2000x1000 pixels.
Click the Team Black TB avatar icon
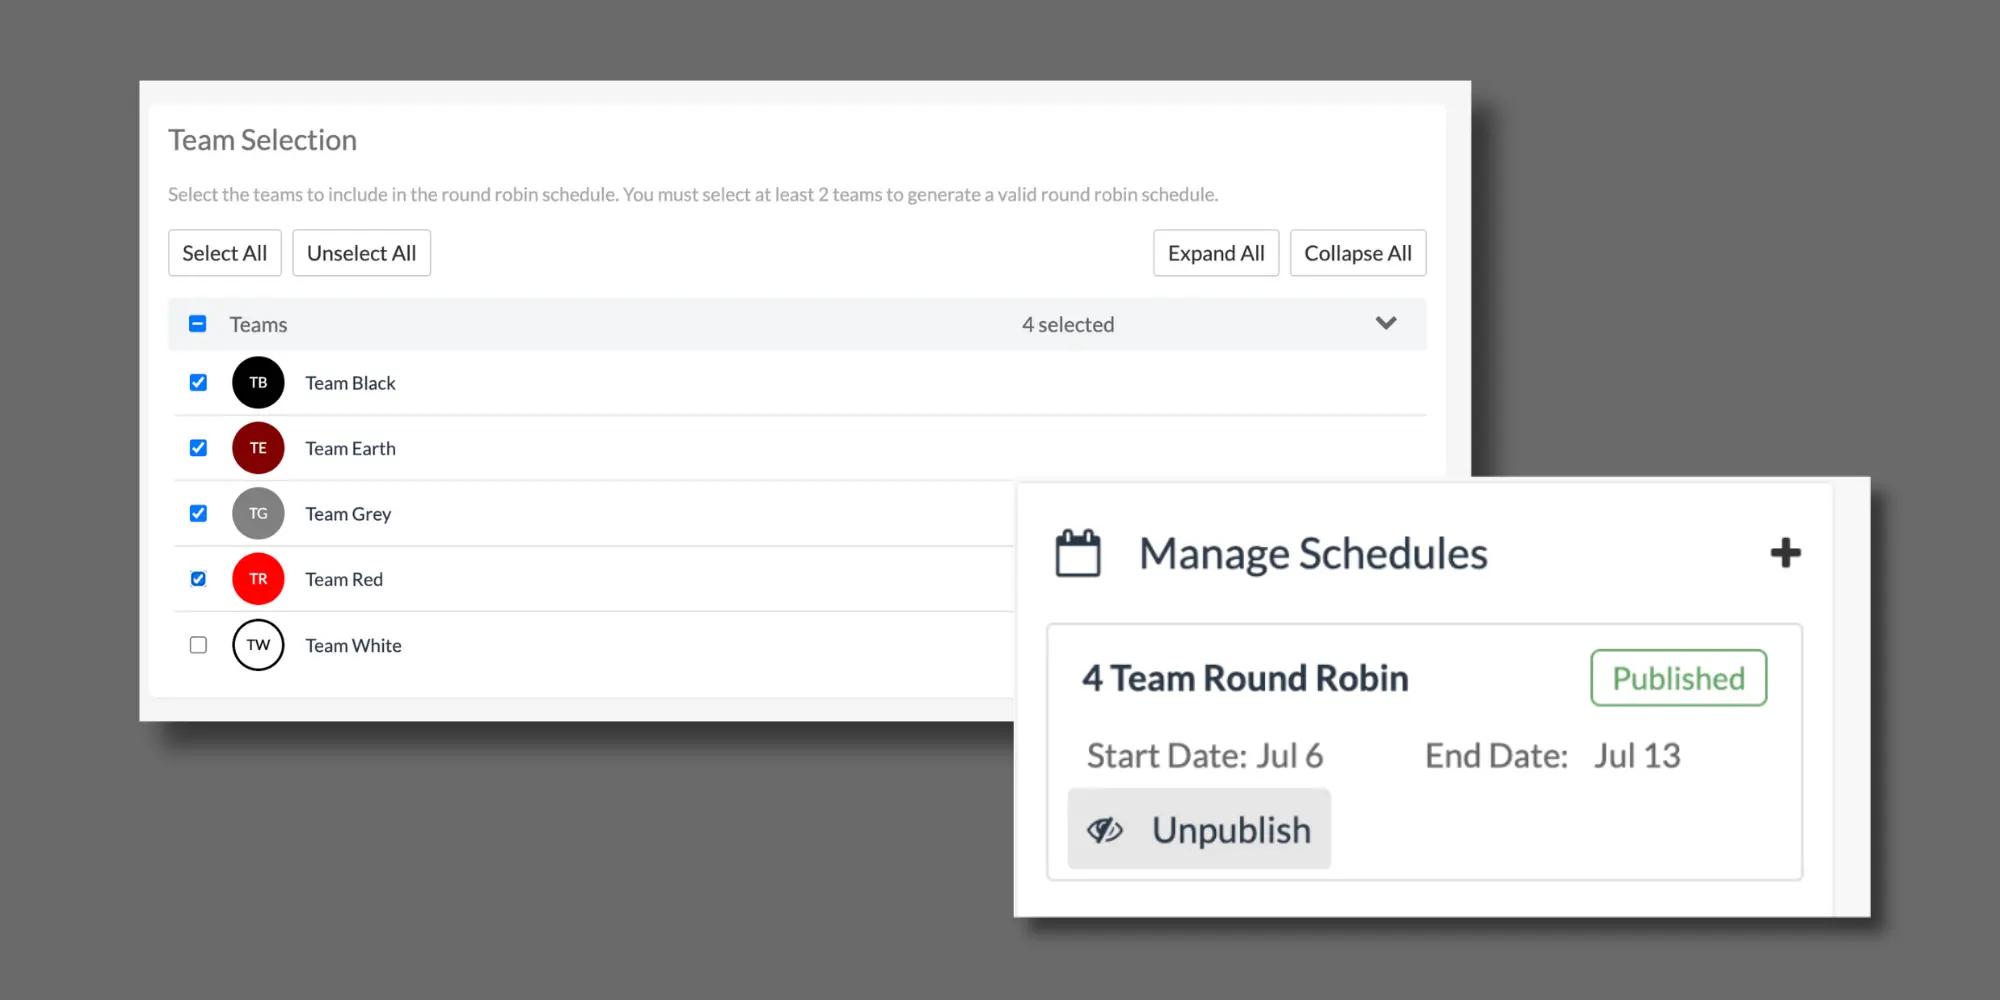coord(258,383)
